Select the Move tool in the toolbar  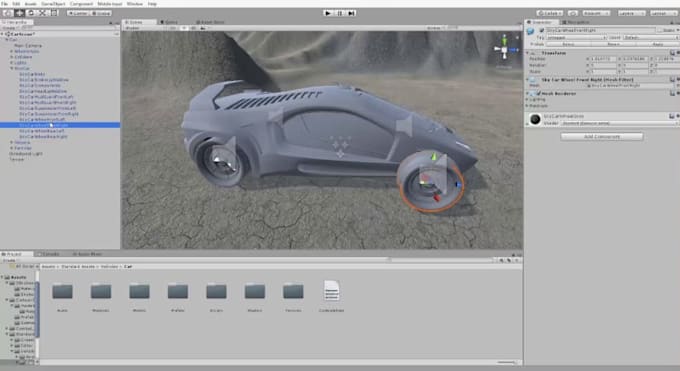[19, 13]
